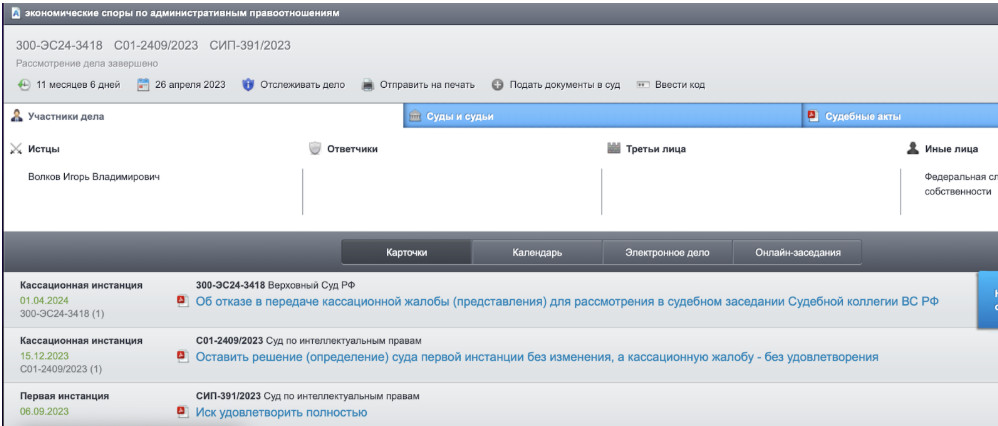Viewport: 998px width, 426px height.
Task: Click the date 06.09.2023
Action: tap(44, 411)
